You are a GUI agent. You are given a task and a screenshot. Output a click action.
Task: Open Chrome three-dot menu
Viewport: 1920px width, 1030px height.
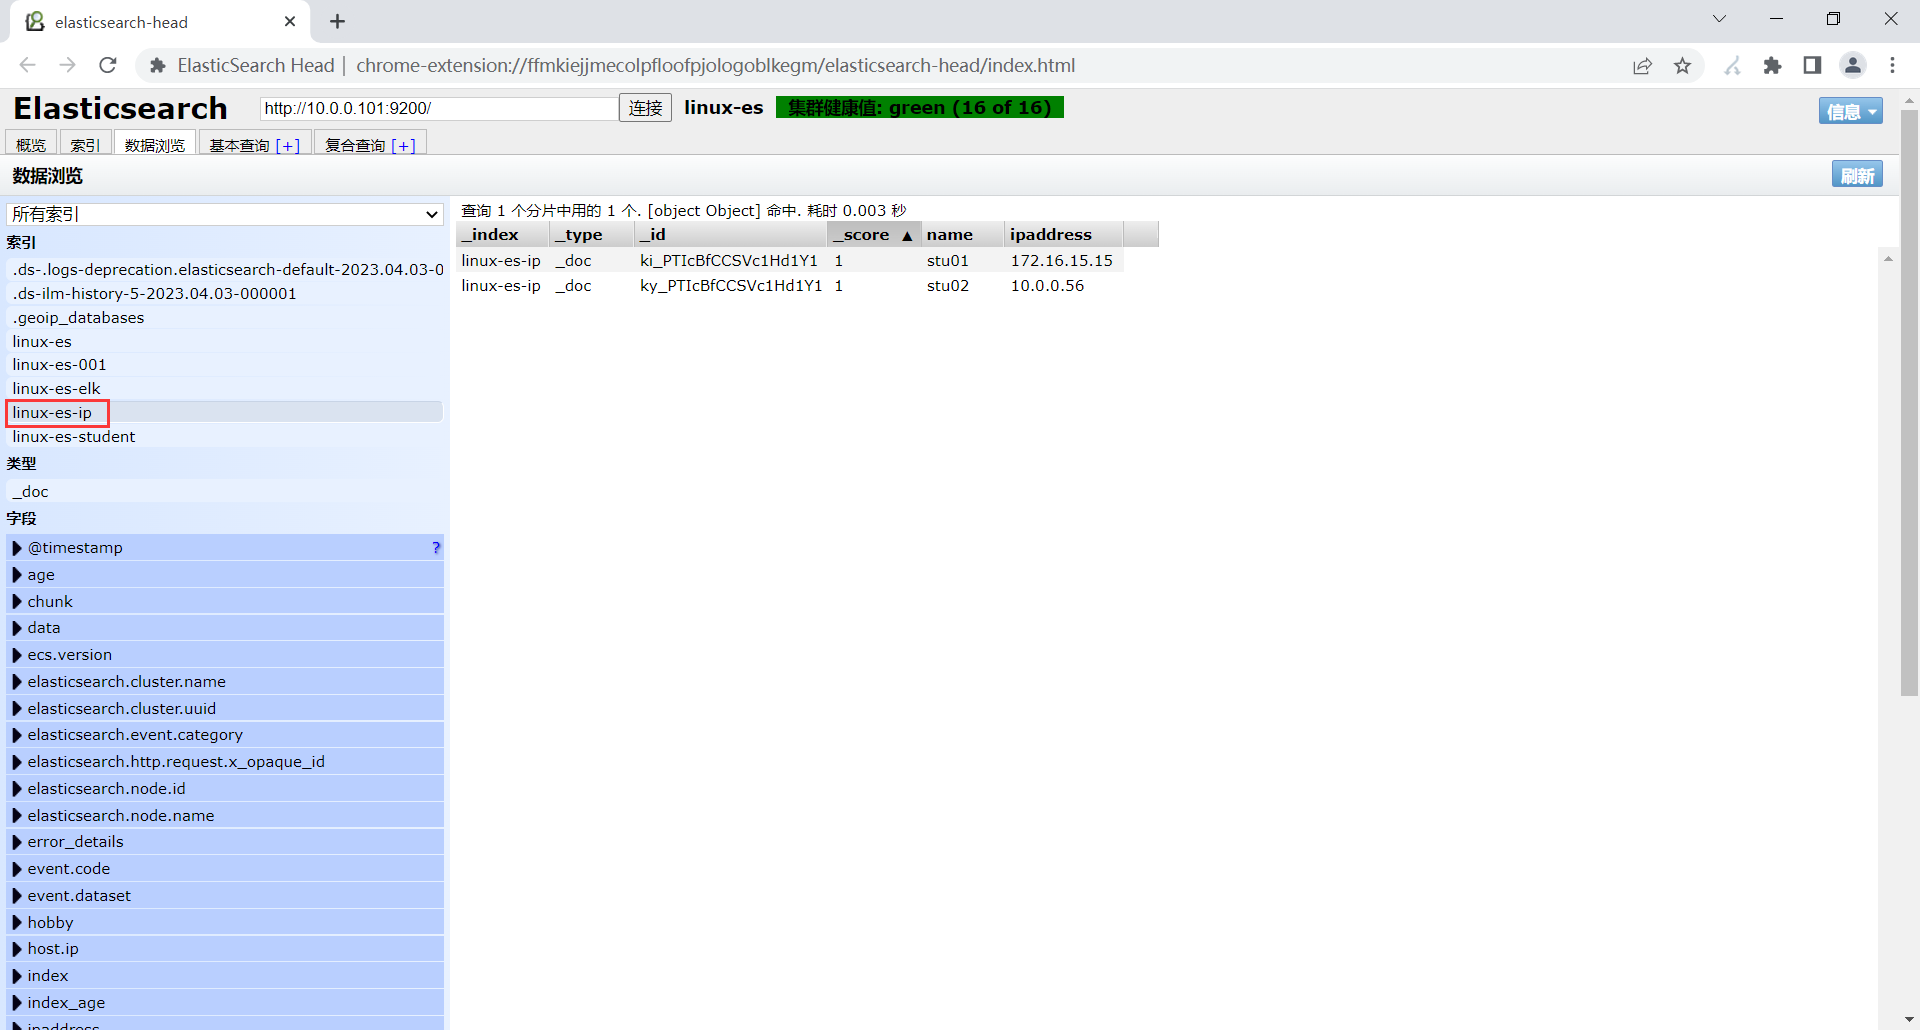pyautogui.click(x=1893, y=66)
